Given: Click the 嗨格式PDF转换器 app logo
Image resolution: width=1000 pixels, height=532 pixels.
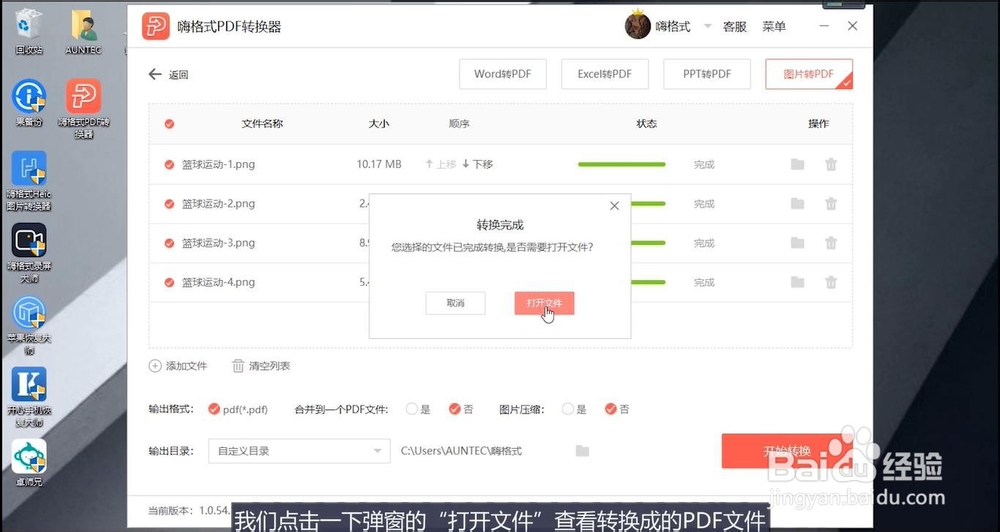Looking at the screenshot, I should pyautogui.click(x=156, y=26).
